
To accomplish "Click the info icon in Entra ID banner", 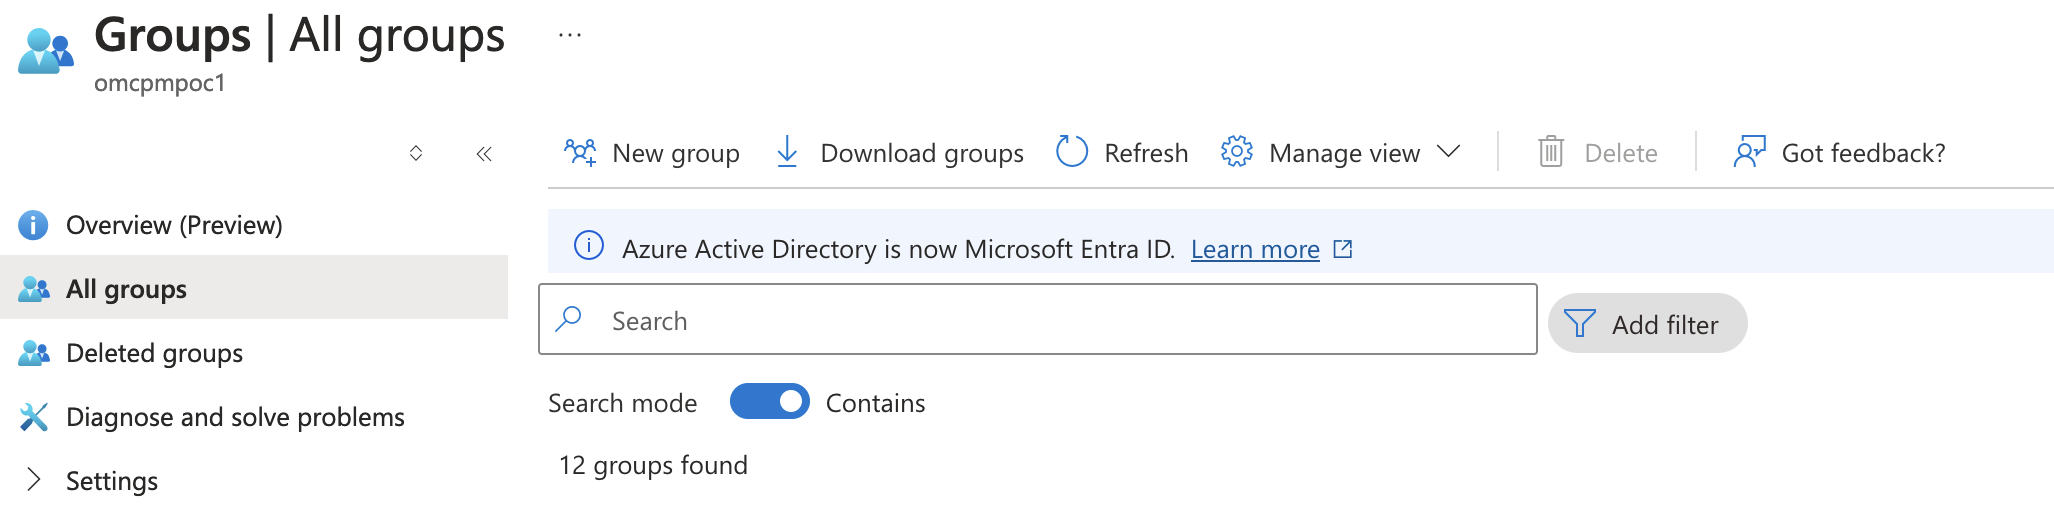I will click(x=589, y=246).
